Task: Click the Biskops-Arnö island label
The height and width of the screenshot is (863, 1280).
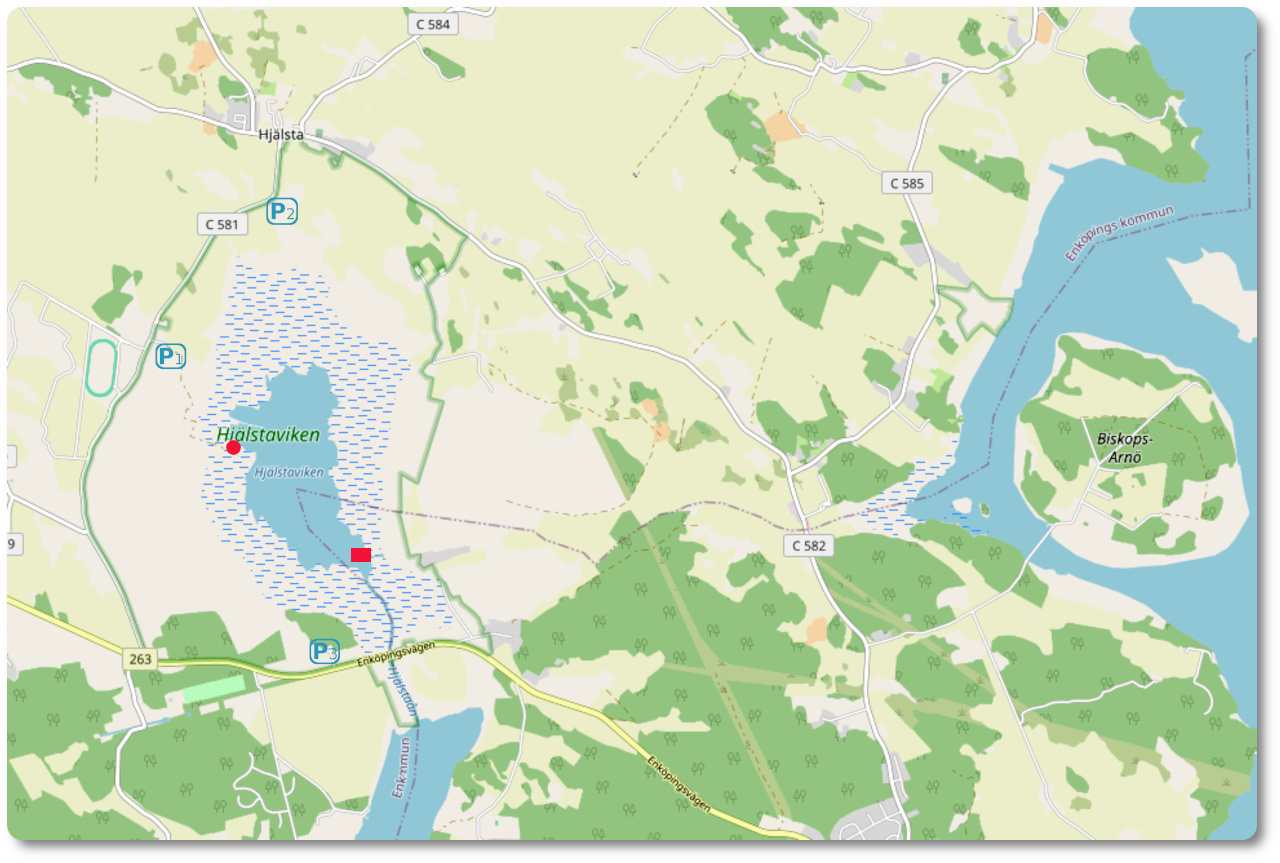Action: click(x=1126, y=449)
